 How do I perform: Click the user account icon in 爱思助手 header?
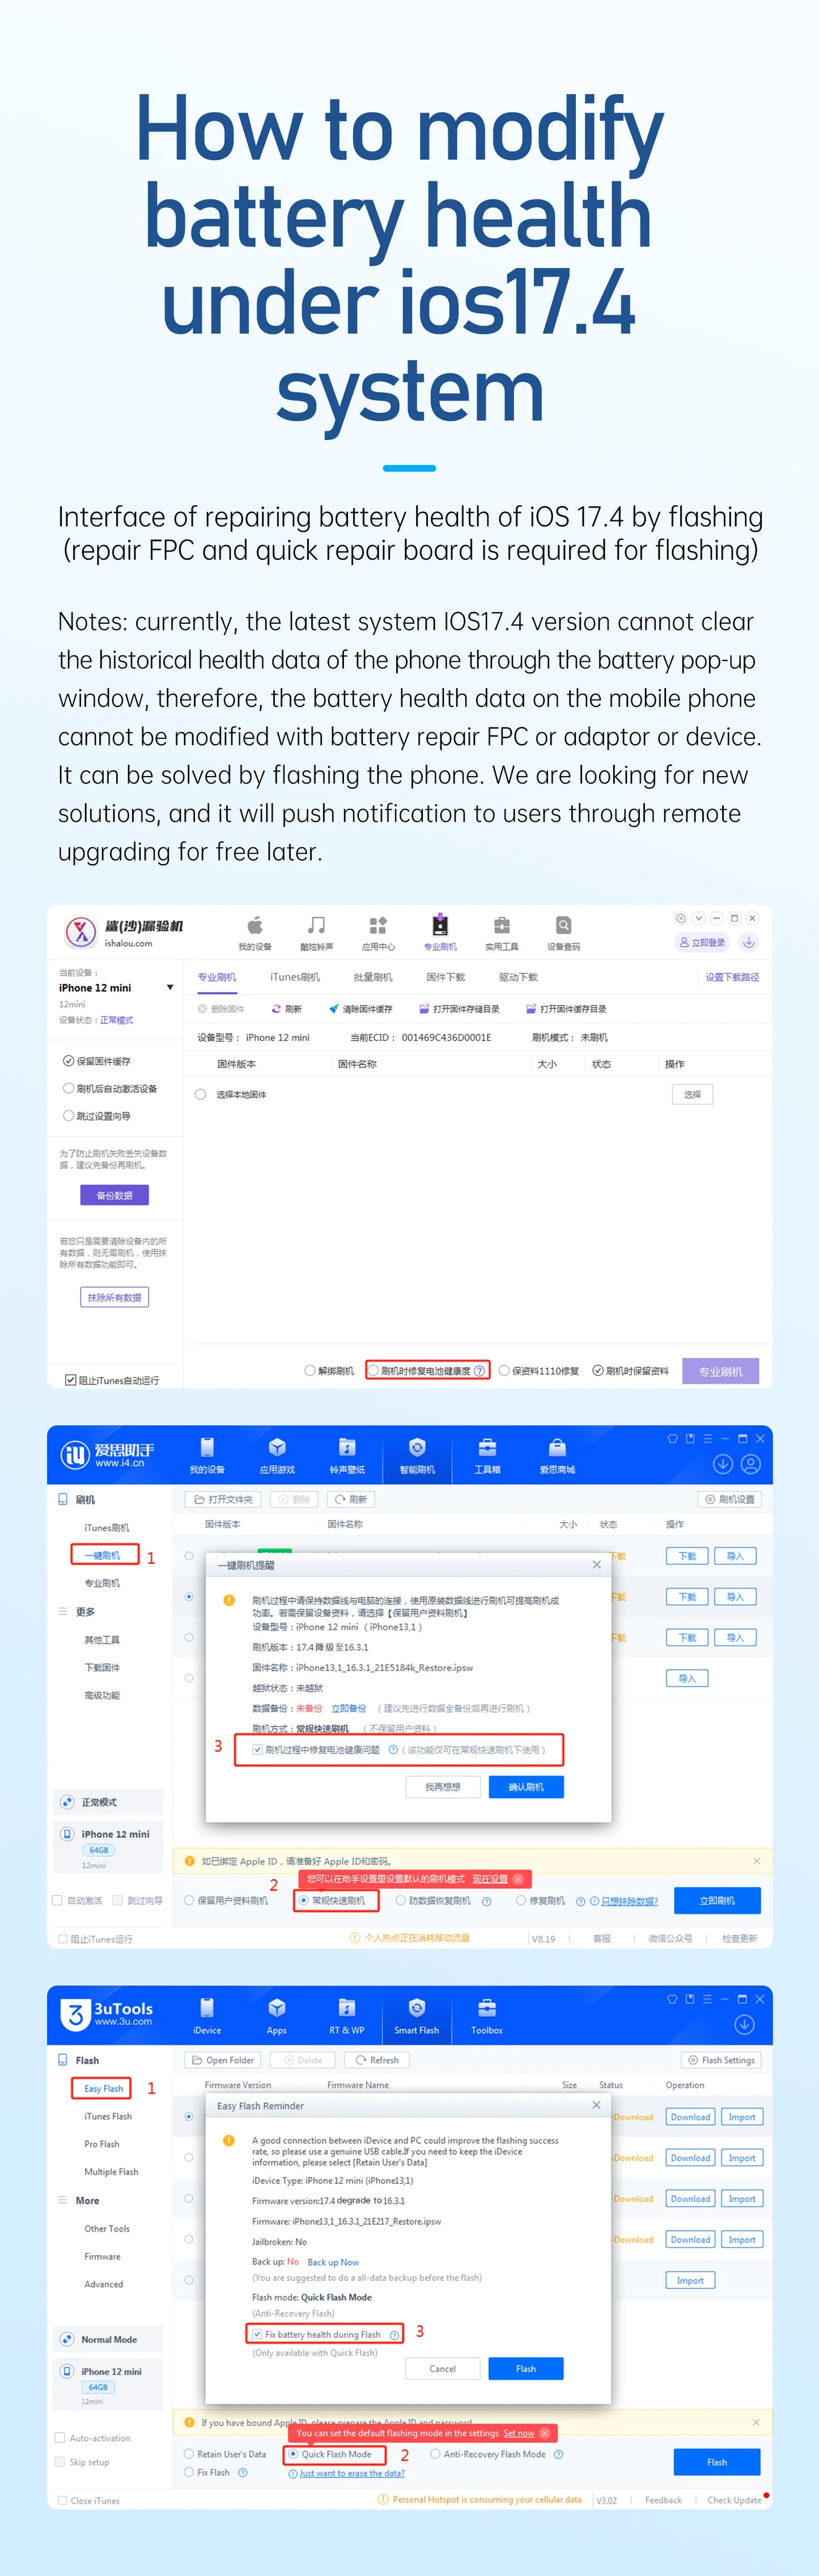(751, 1464)
